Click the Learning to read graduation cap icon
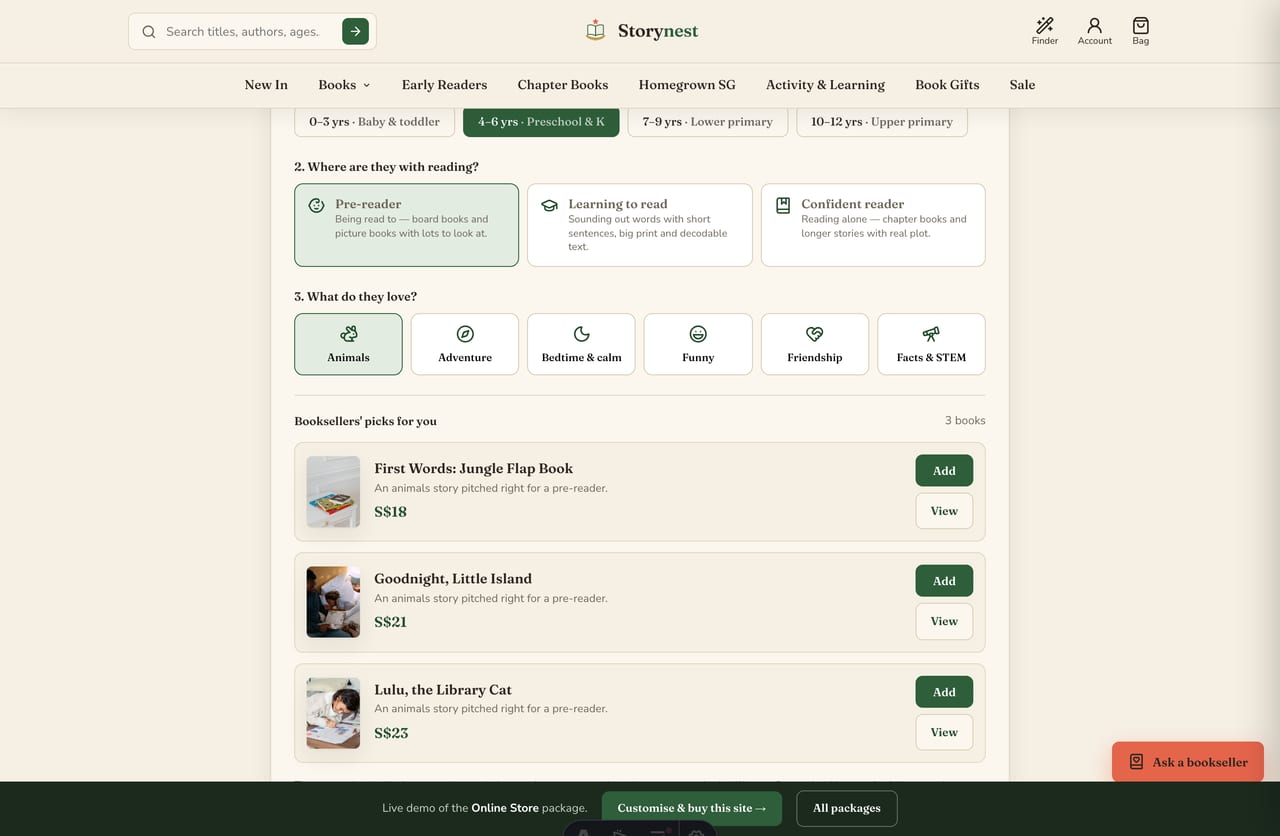The image size is (1280, 836). (x=549, y=205)
